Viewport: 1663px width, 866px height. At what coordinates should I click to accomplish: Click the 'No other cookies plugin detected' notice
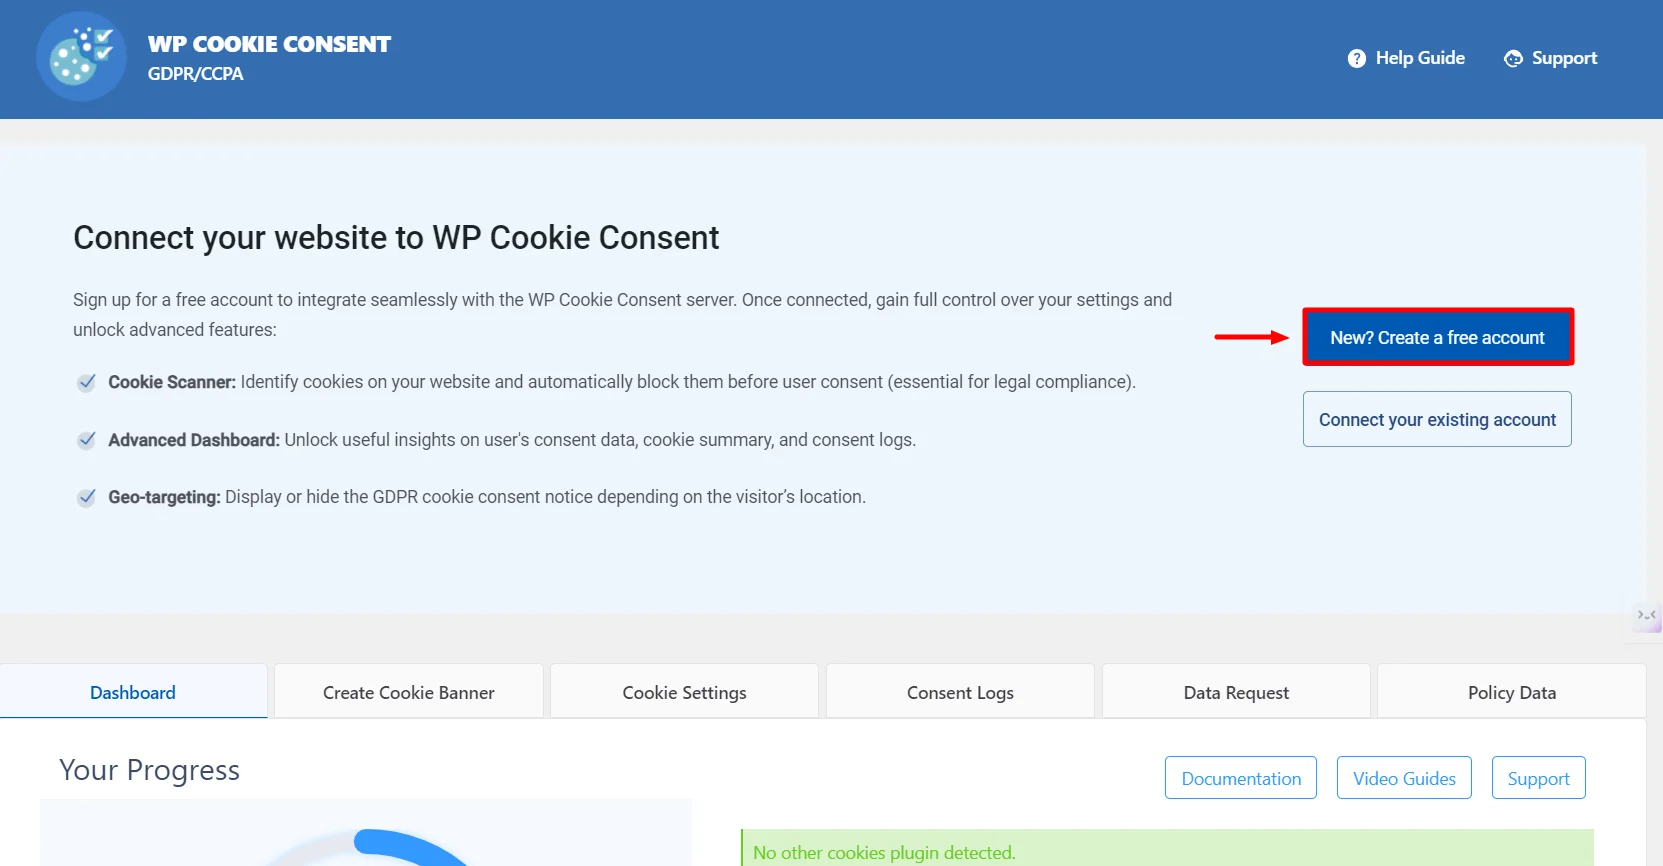884,852
